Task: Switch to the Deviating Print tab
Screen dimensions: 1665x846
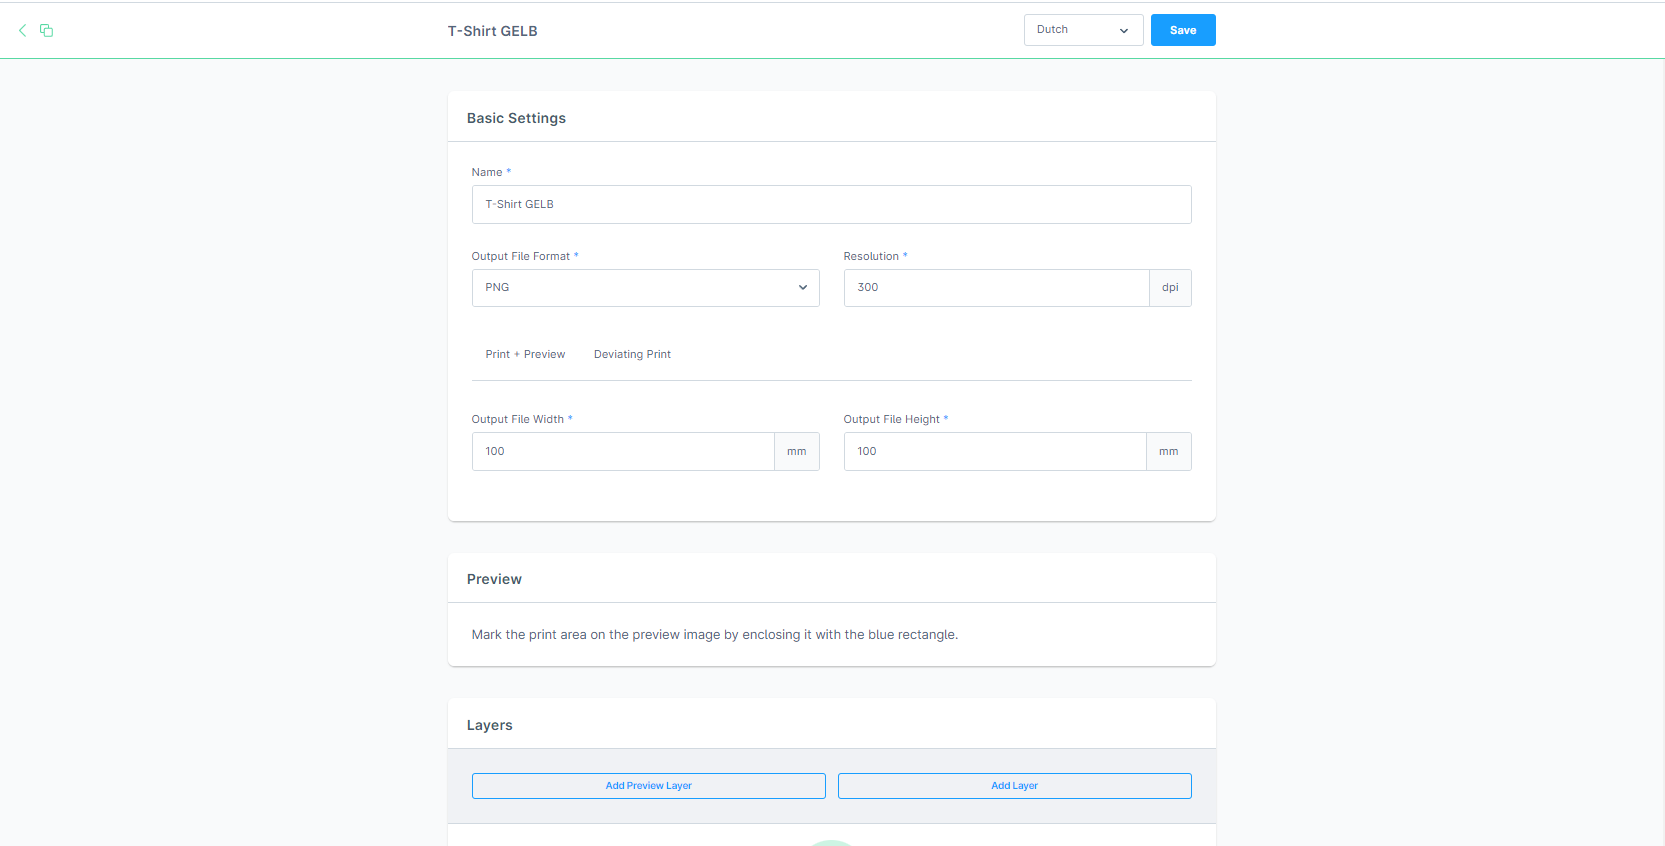Action: [x=632, y=354]
